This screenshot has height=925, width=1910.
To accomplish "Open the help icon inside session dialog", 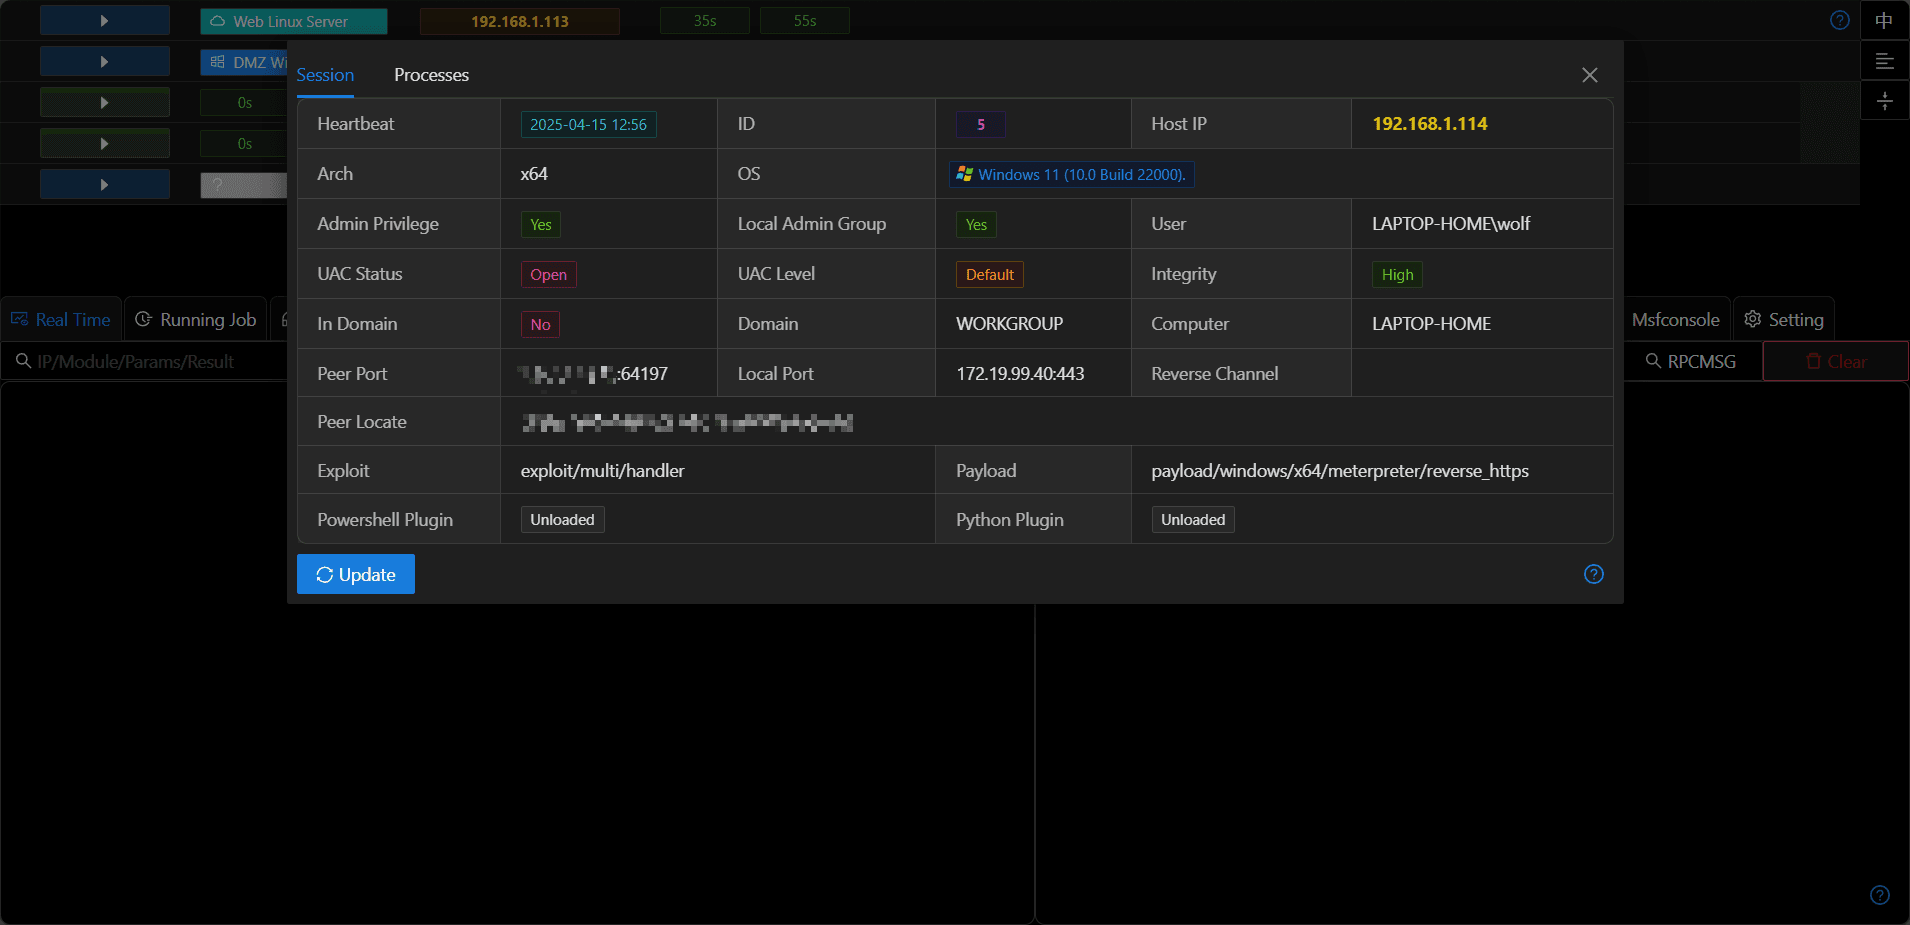I will pyautogui.click(x=1594, y=574).
